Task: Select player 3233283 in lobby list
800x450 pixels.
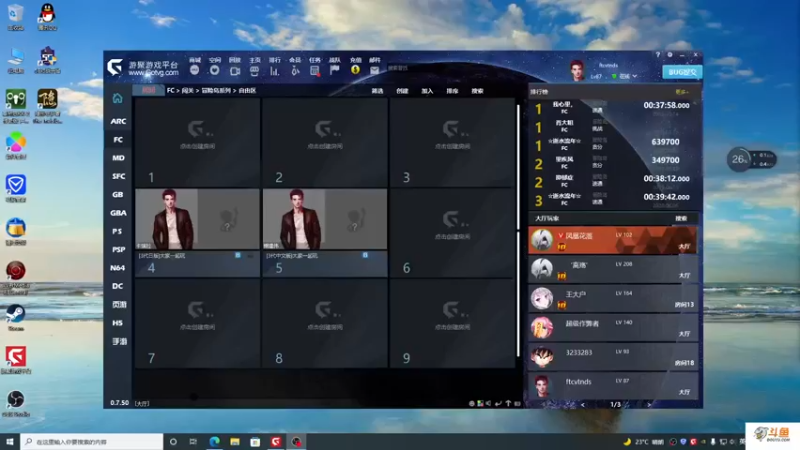Action: point(613,357)
